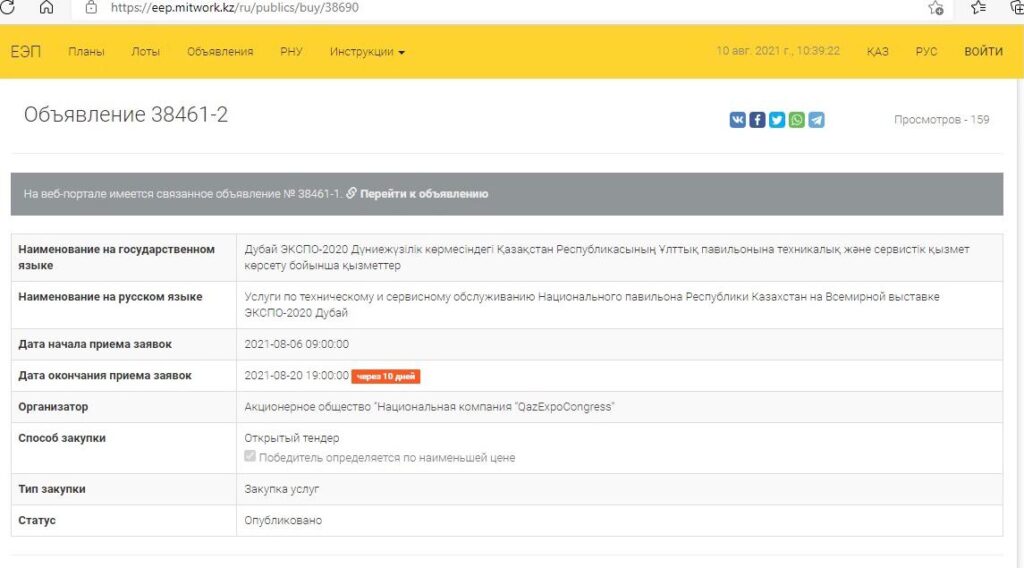Click the browser refresh icon
The image size is (1024, 568).
pyautogui.click(x=8, y=7)
